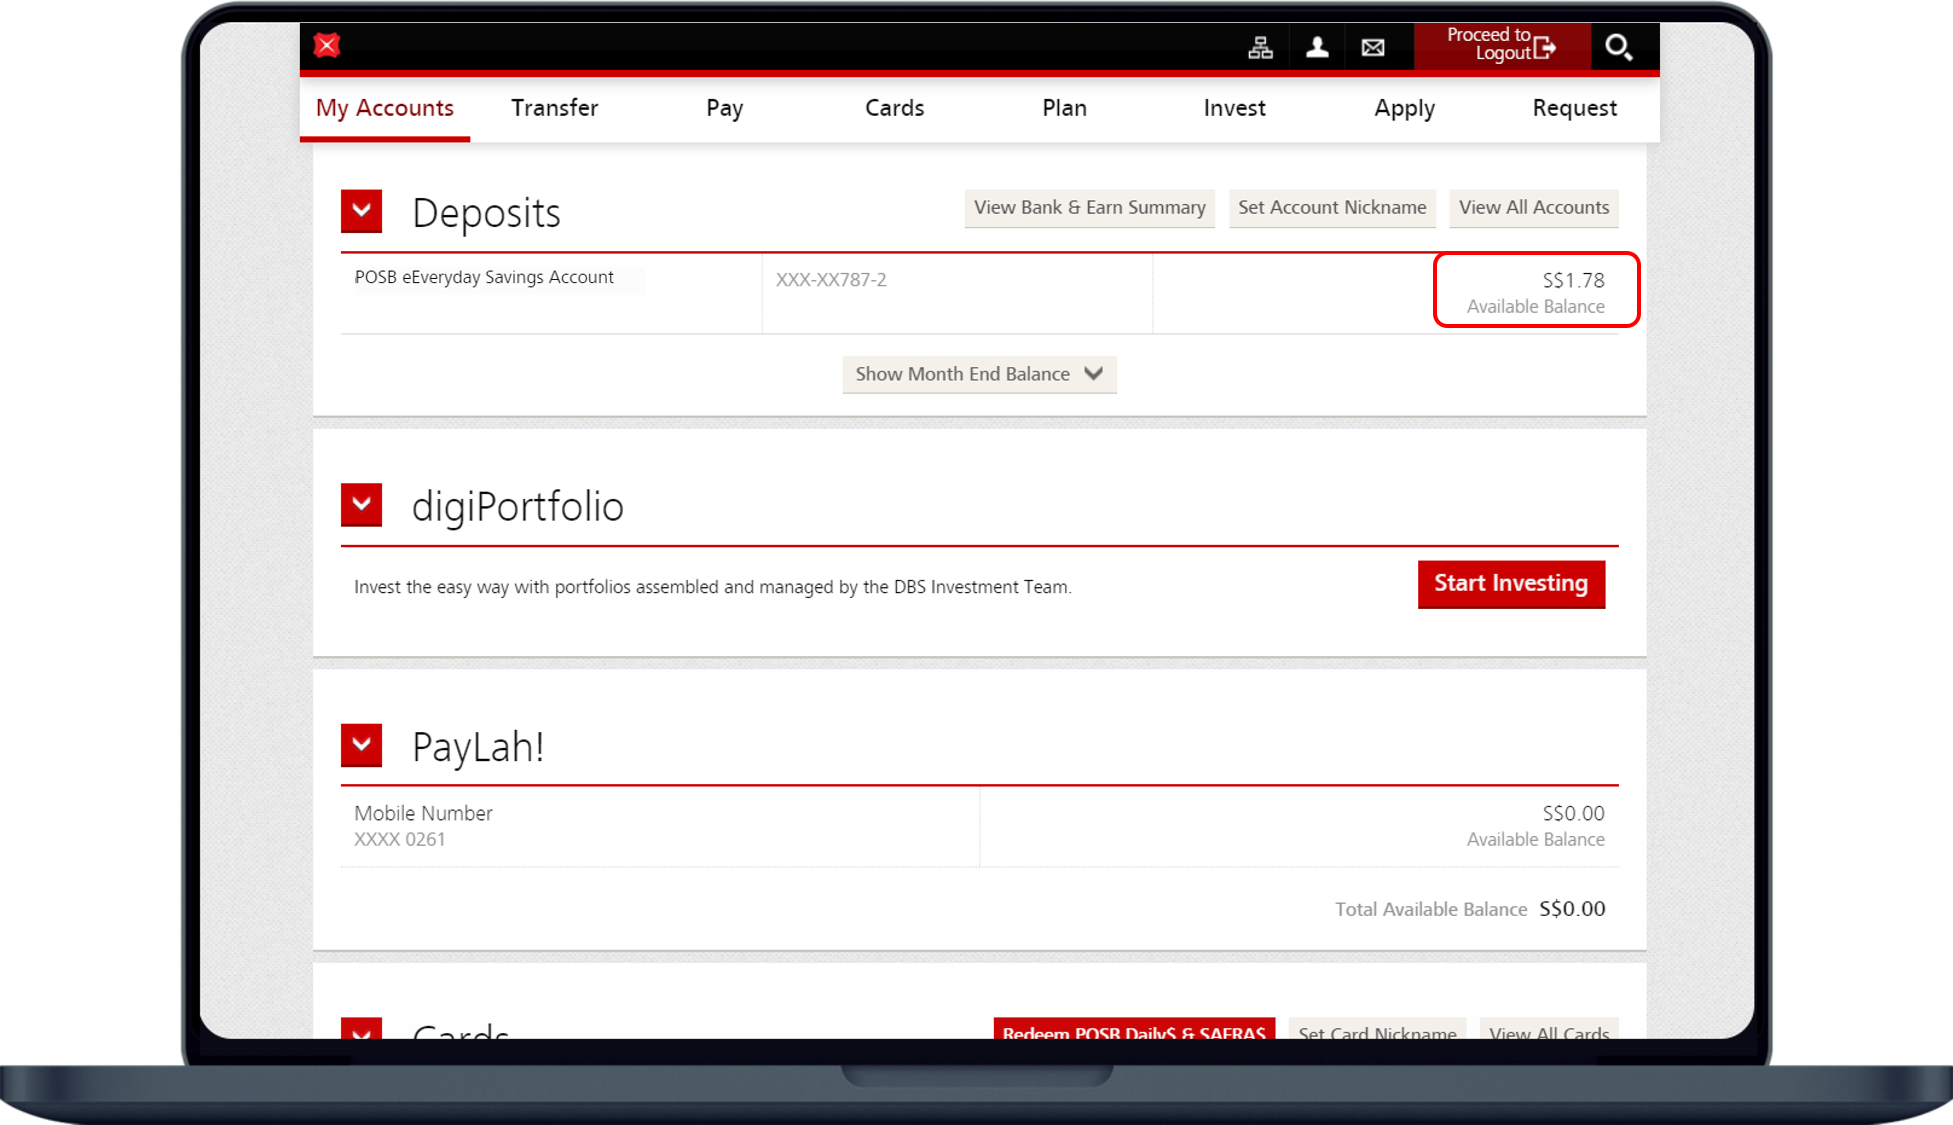Open the Invest menu

tap(1235, 108)
